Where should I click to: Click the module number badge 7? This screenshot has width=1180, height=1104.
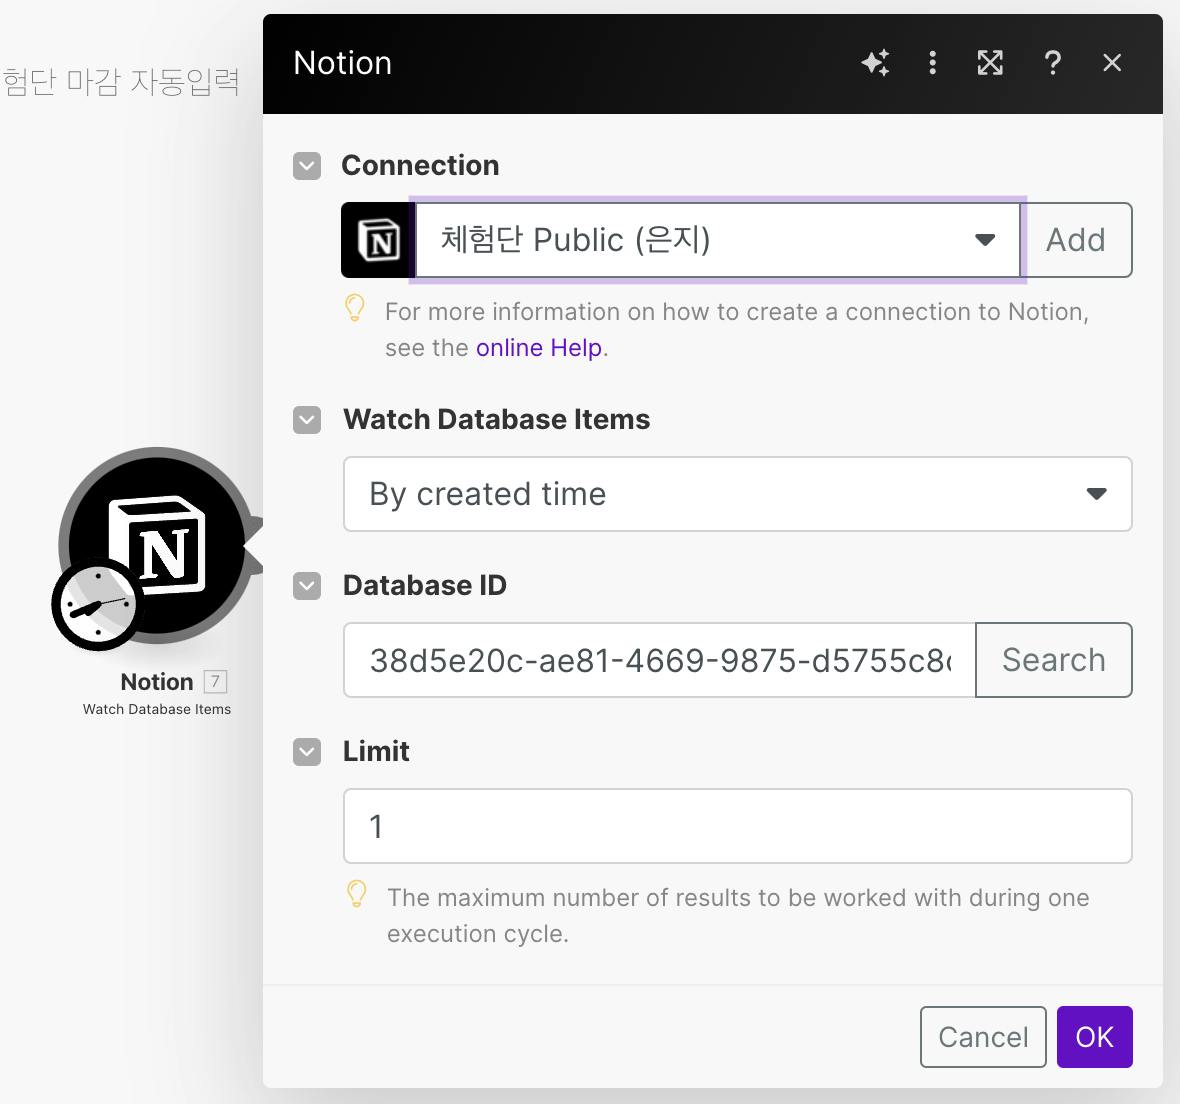215,682
